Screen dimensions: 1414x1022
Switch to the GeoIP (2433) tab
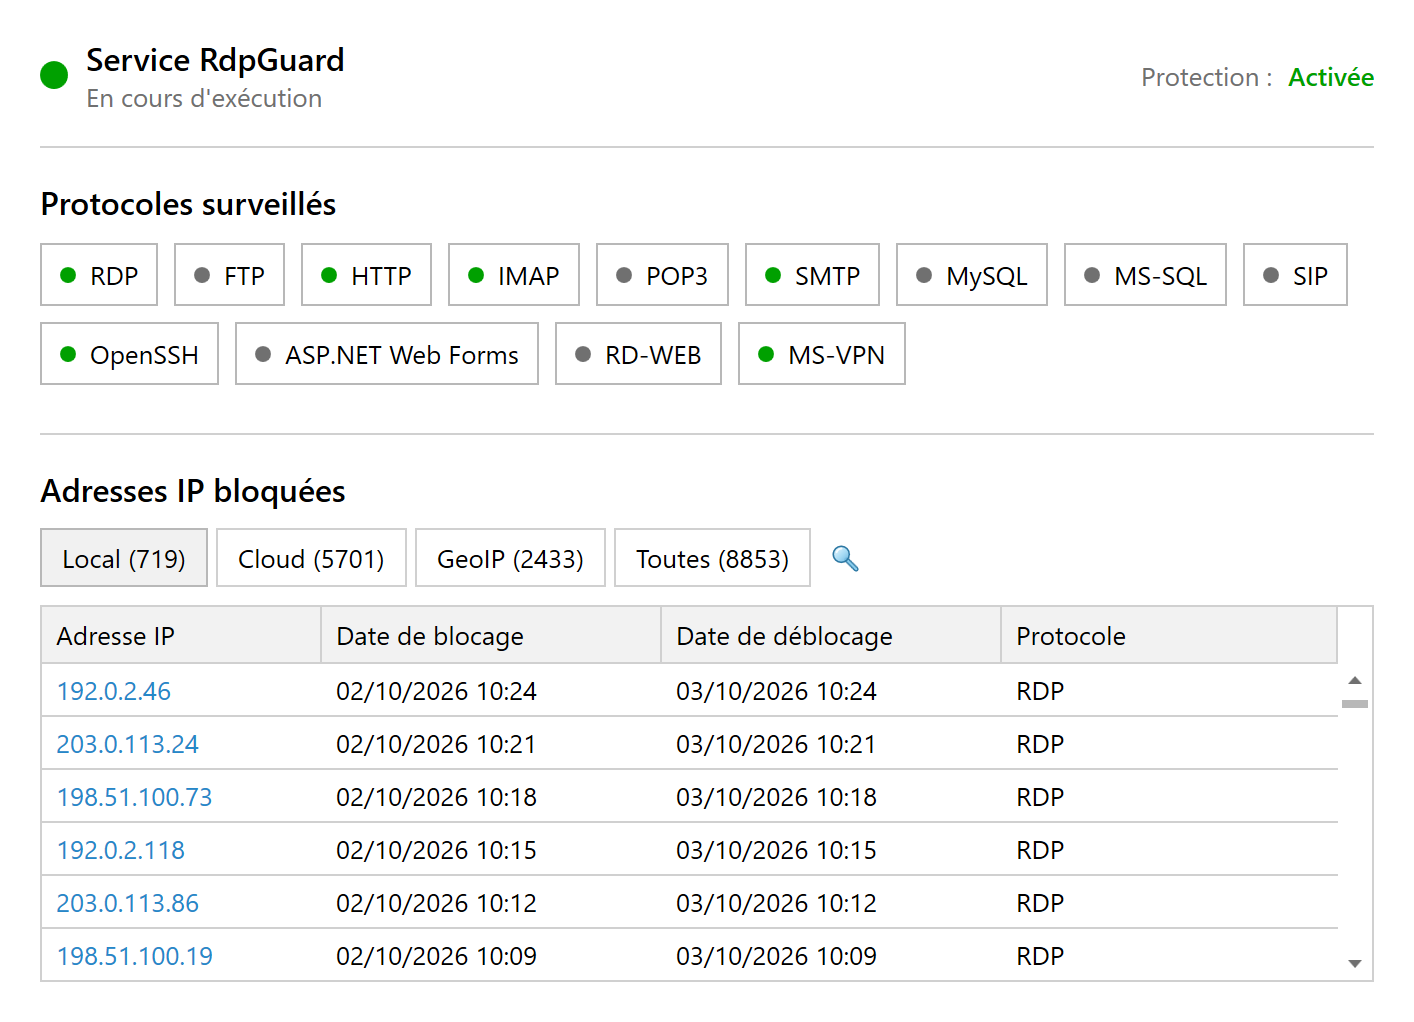(510, 558)
